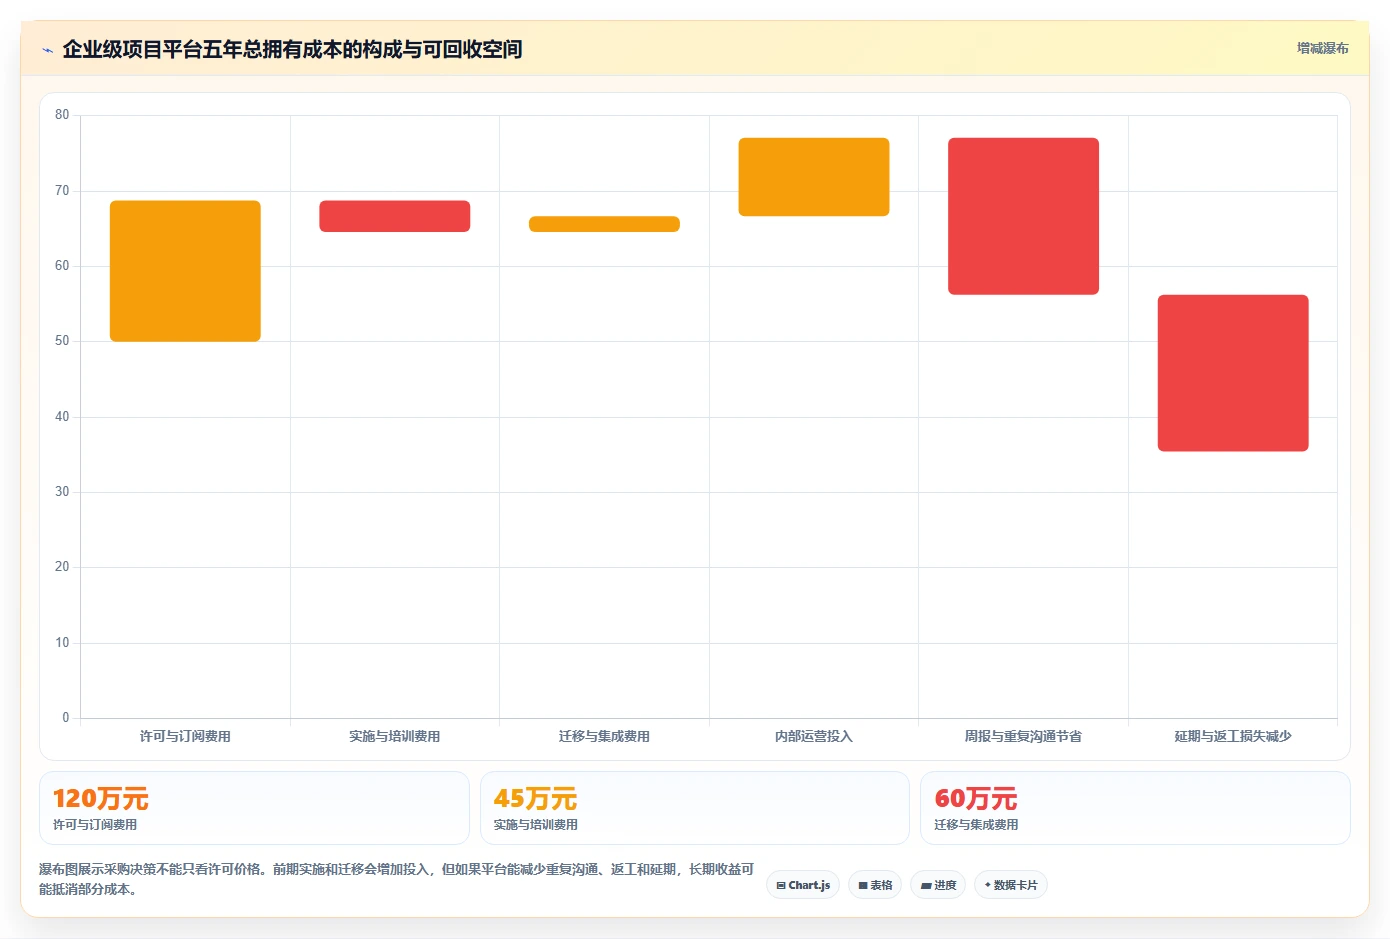Click the orange 许可与订阅费用 bar

185,271
